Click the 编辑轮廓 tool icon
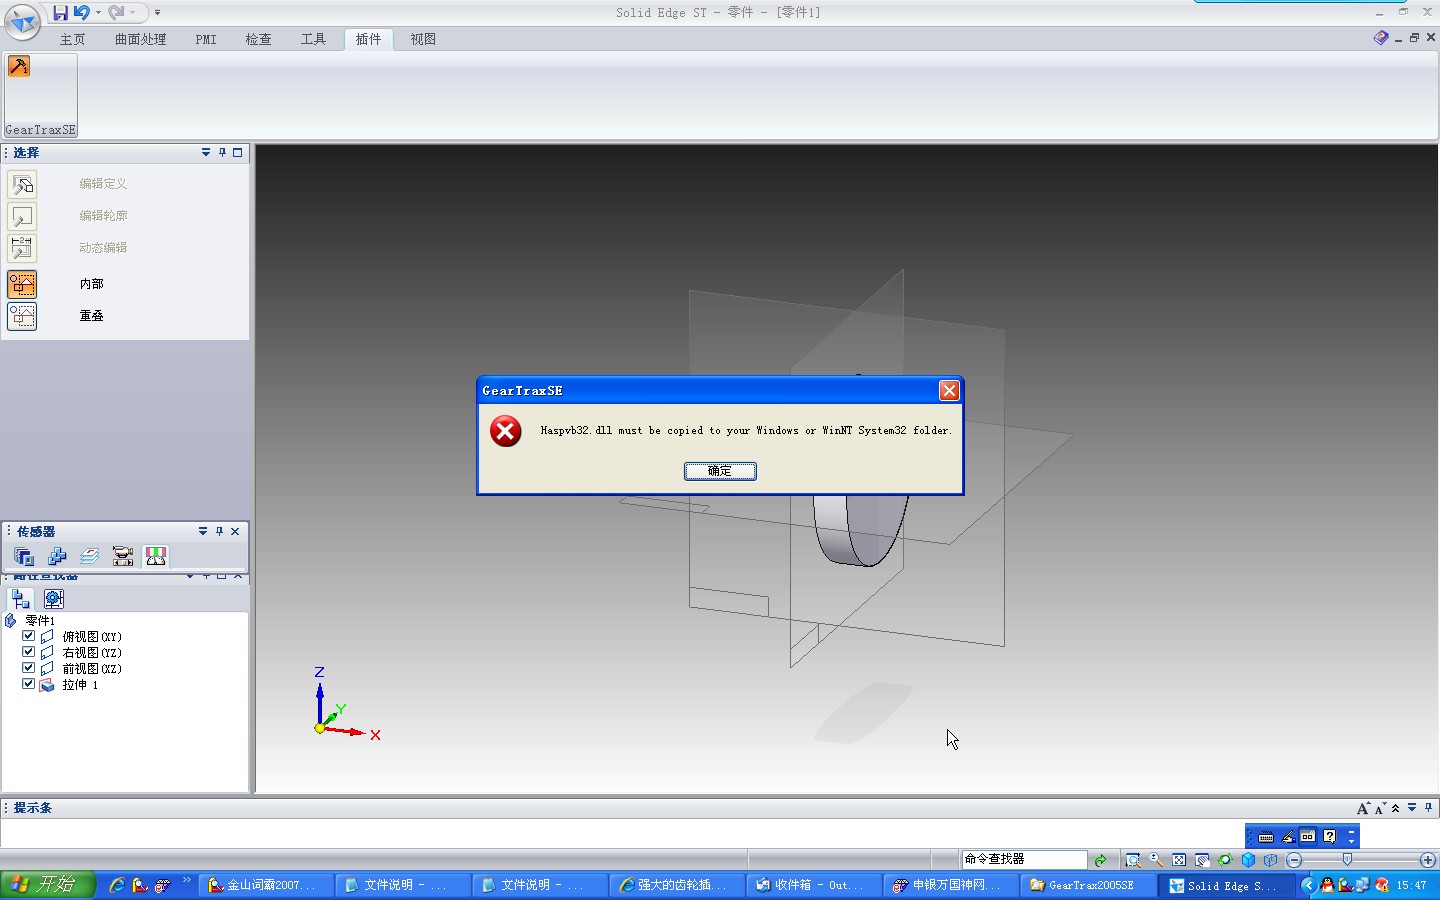Image resolution: width=1440 pixels, height=900 pixels. [22, 216]
